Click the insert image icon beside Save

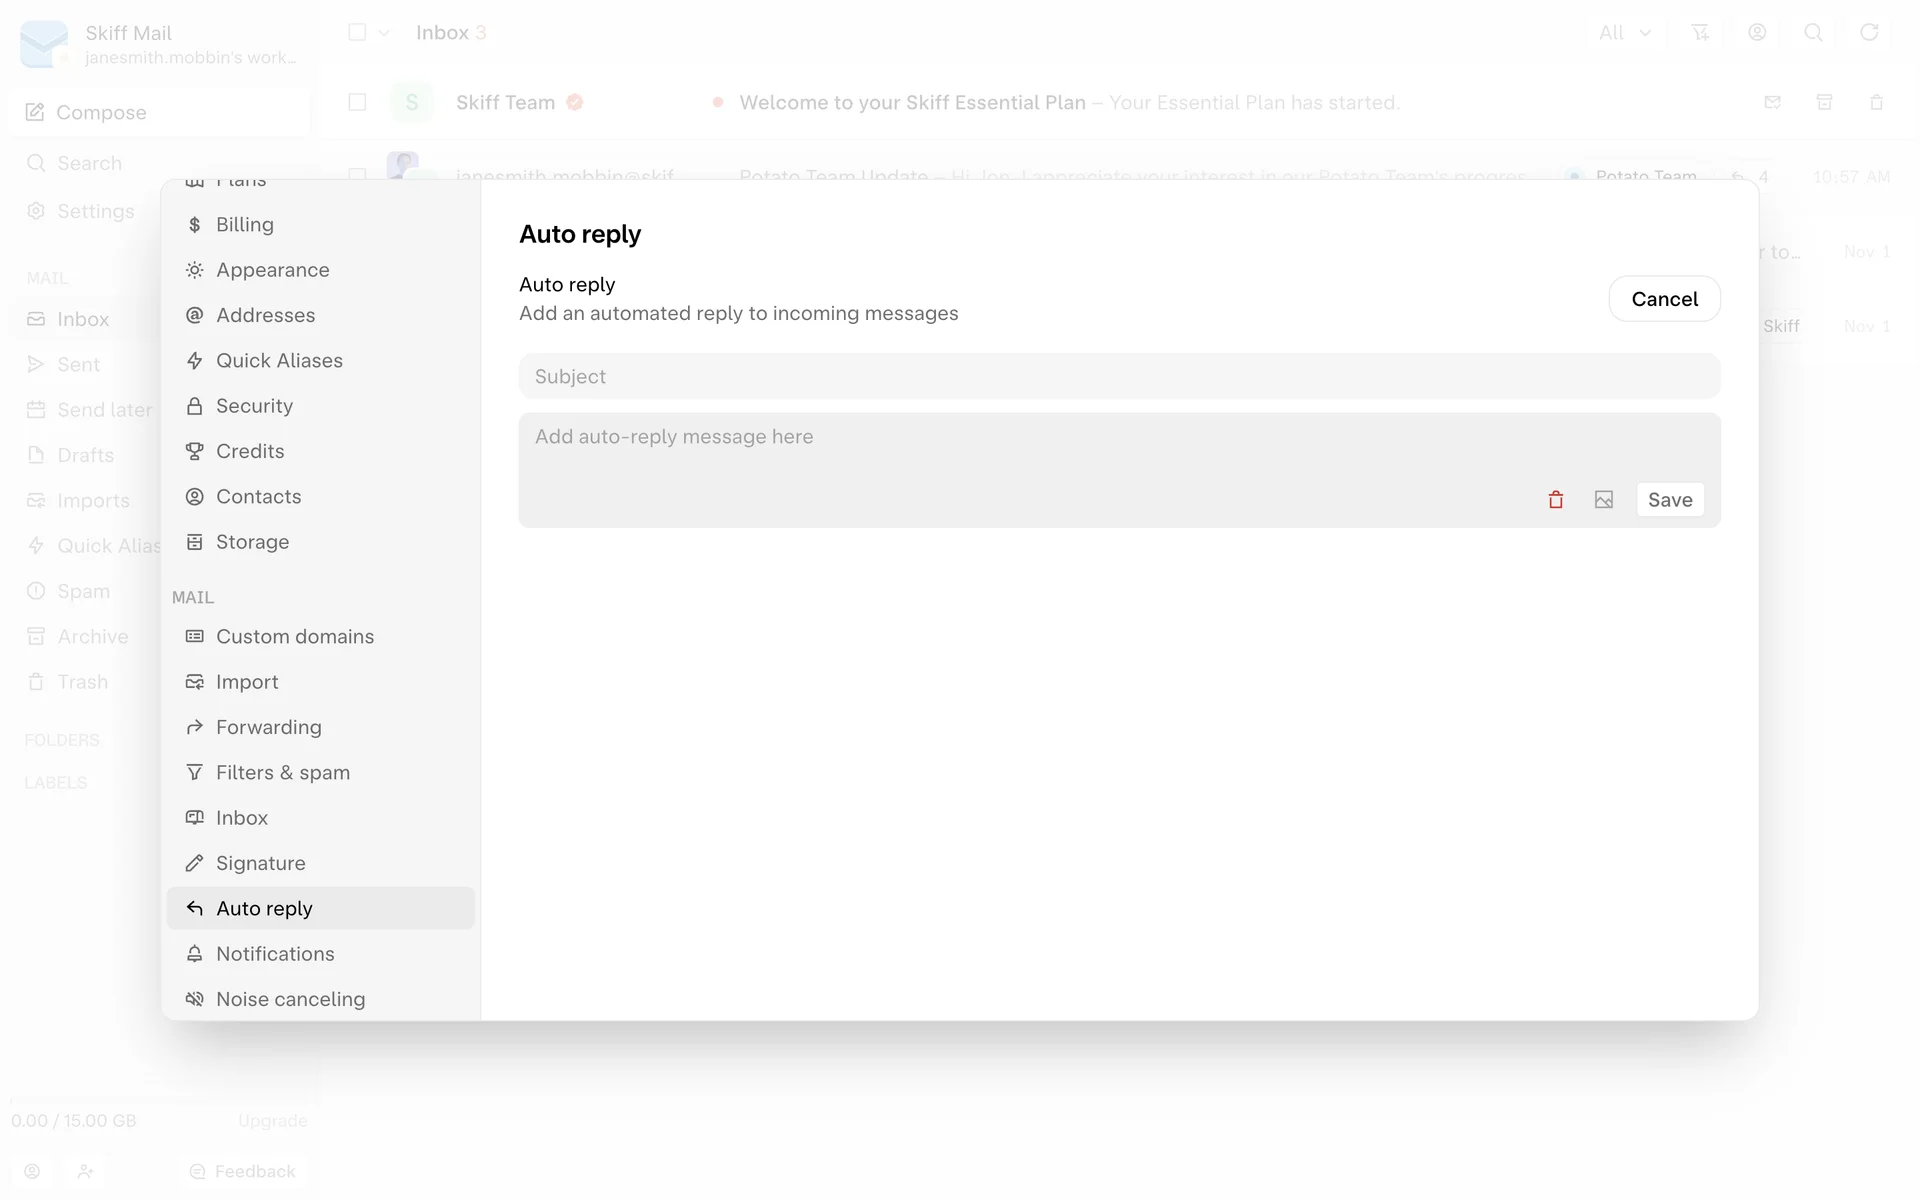point(1603,500)
